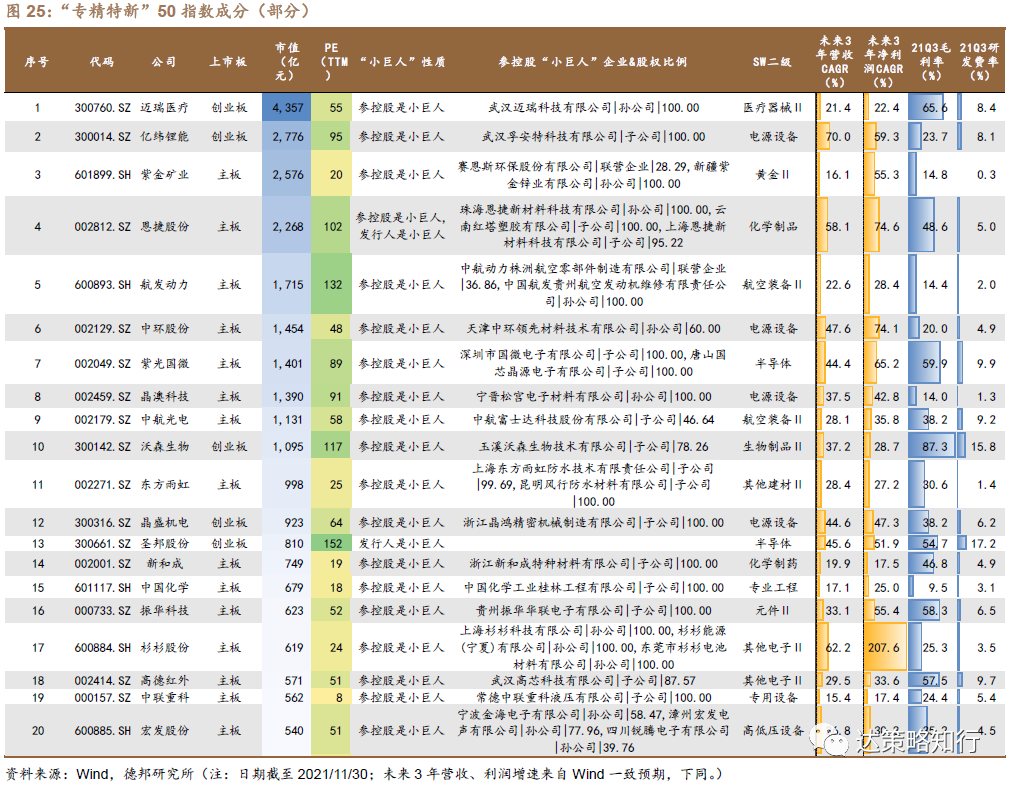This screenshot has height=786, width=1013.
Task: Select company name 沃森生物
Action: pos(165,446)
